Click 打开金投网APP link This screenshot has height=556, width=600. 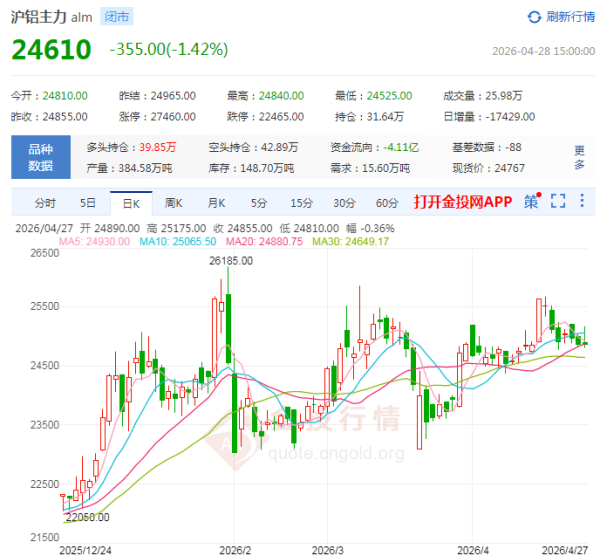coord(463,202)
